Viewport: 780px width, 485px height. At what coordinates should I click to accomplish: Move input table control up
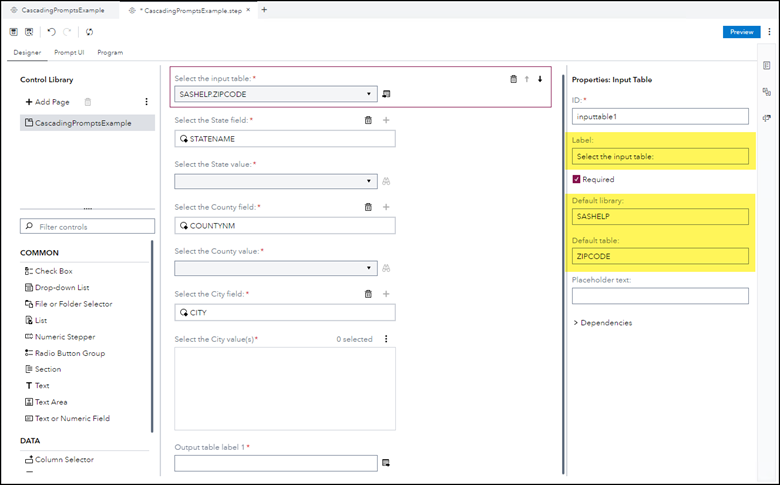point(527,79)
